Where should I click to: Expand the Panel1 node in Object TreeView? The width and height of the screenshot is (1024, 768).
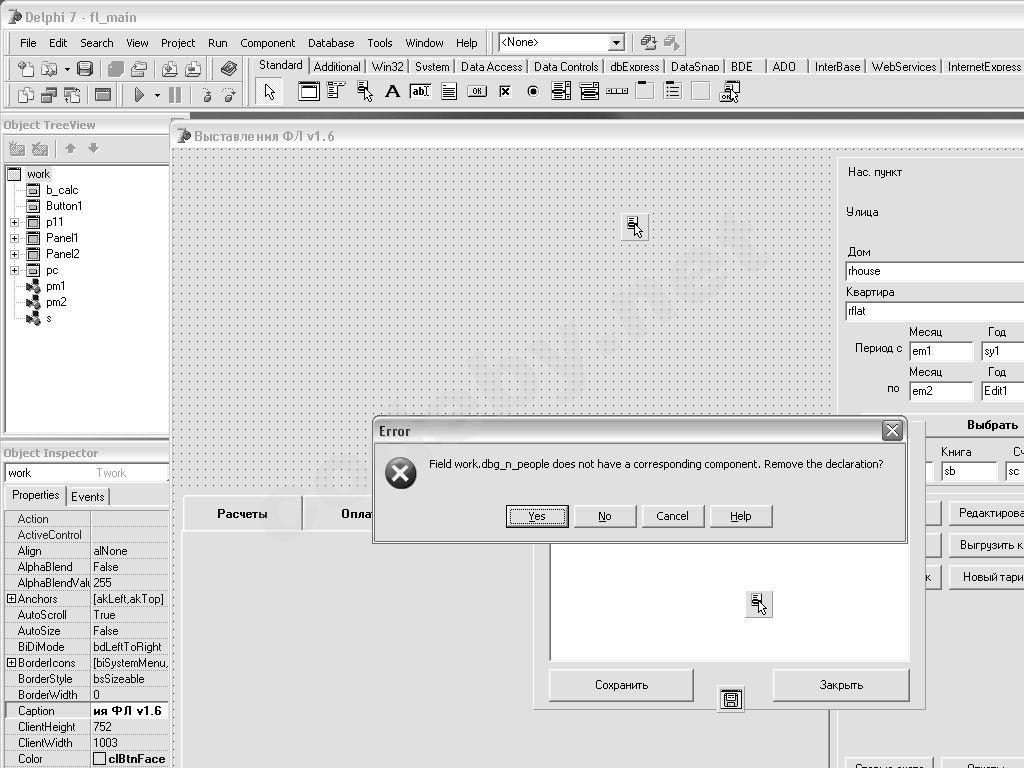[14, 238]
